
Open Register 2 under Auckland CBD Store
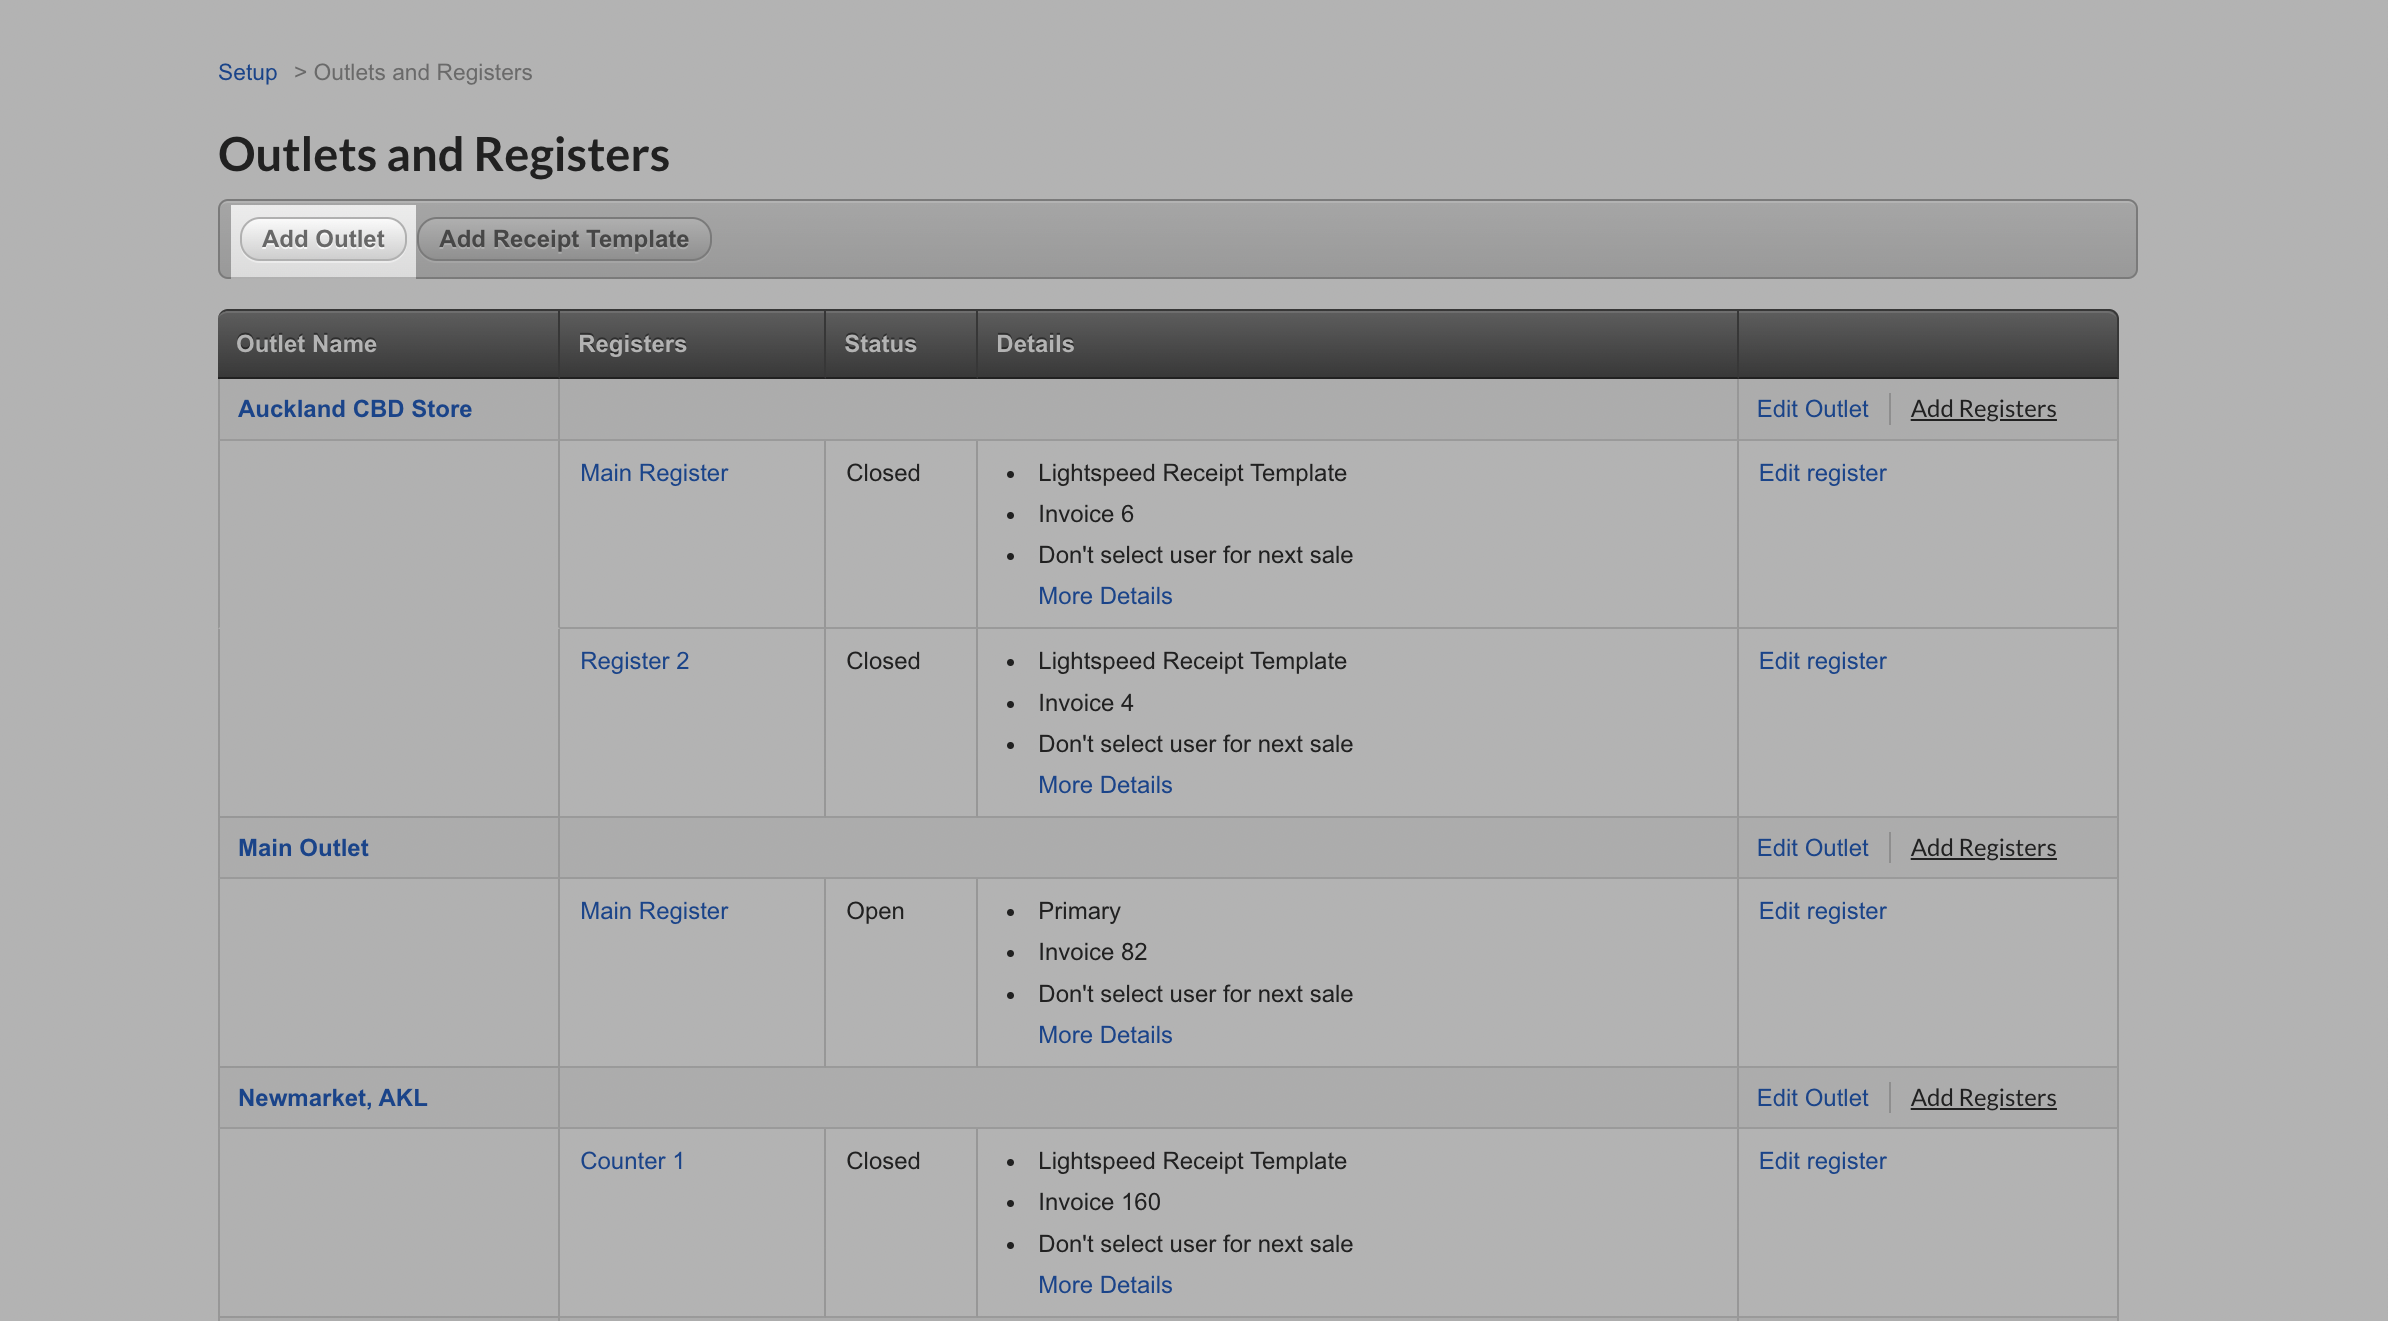pyautogui.click(x=634, y=660)
